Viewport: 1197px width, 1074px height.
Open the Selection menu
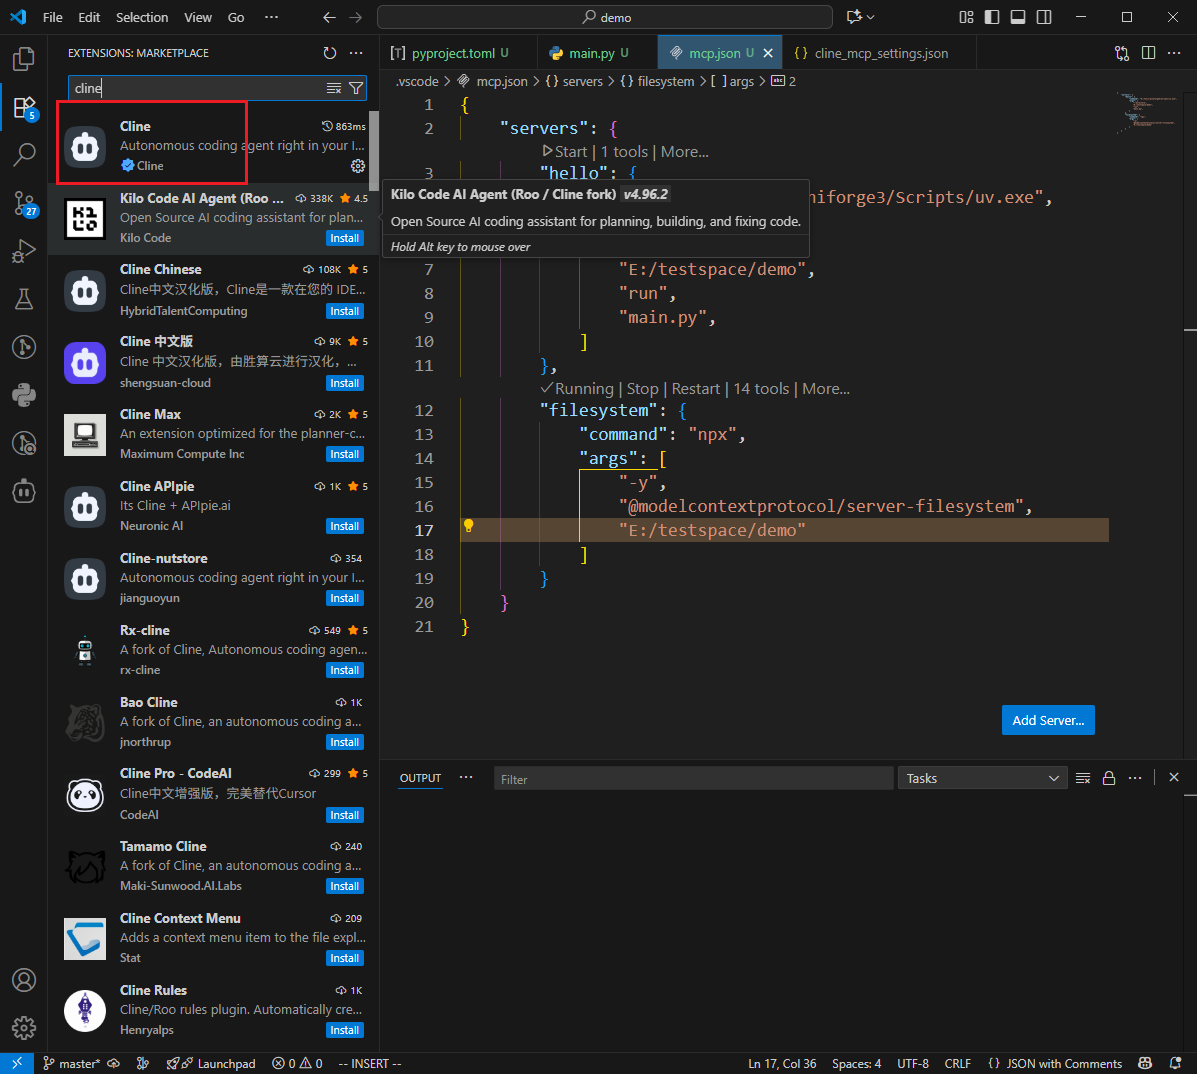[142, 17]
